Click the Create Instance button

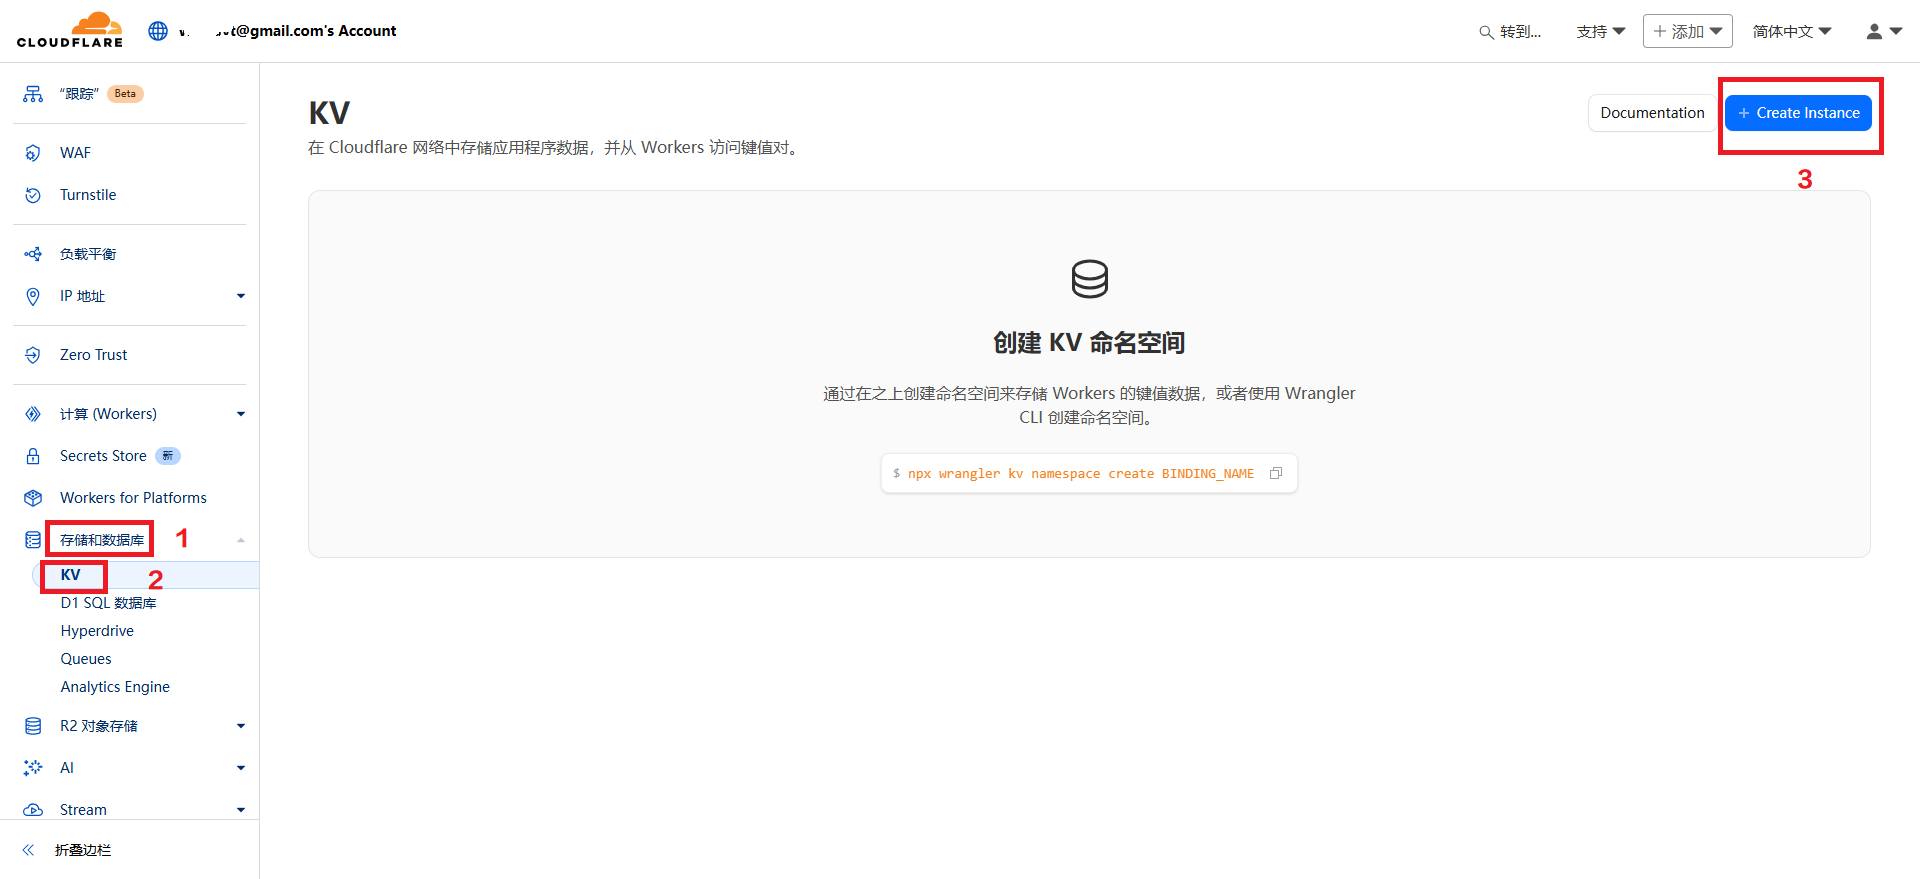point(1797,113)
